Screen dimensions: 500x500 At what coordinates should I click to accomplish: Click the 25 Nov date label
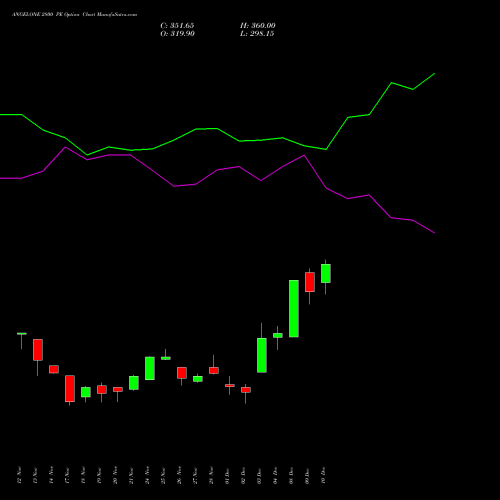[163, 475]
